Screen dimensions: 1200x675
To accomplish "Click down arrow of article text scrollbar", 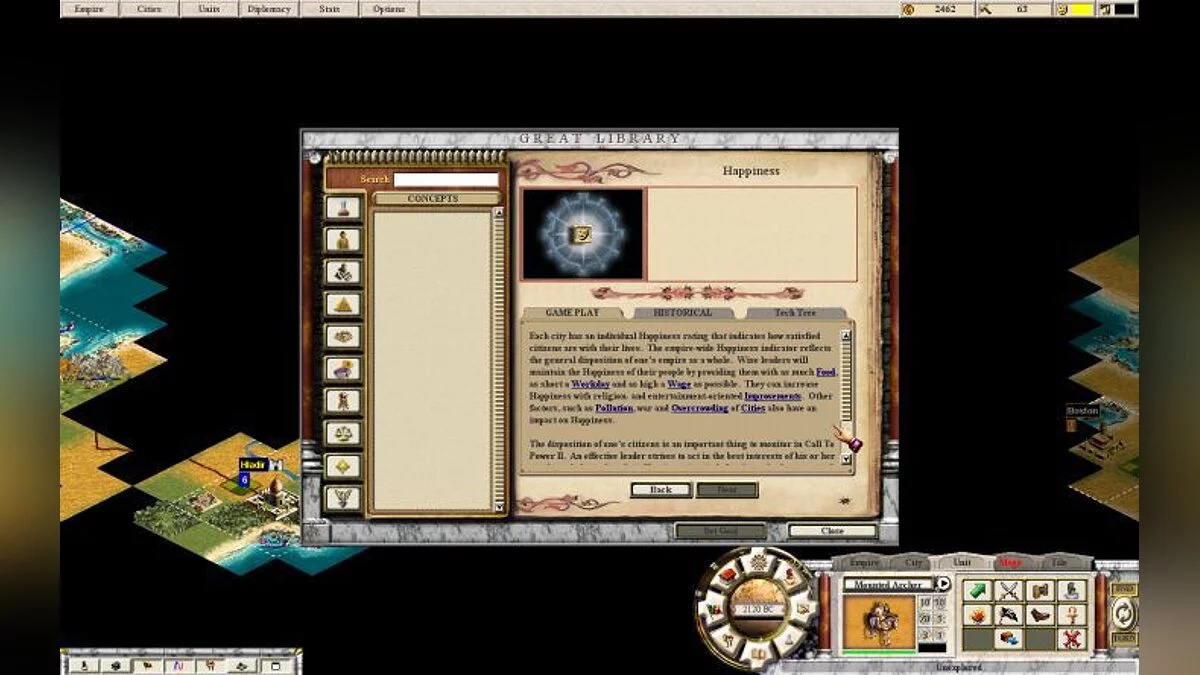I will pos(846,459).
